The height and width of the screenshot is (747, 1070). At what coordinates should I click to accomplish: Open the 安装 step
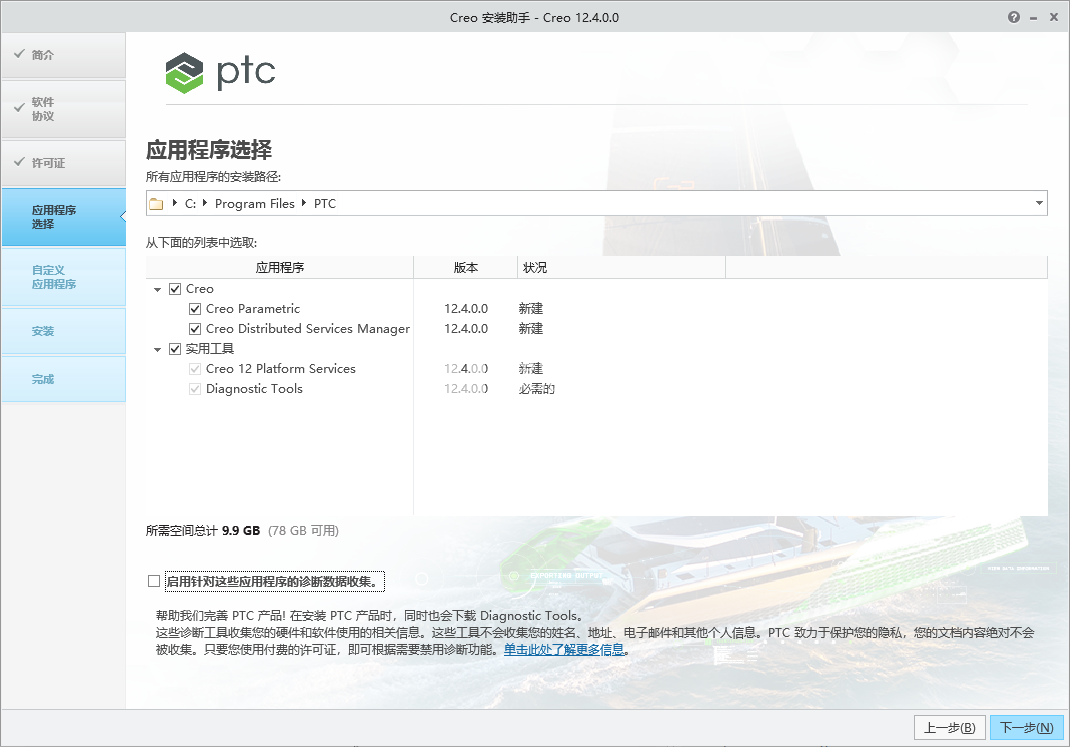click(63, 331)
